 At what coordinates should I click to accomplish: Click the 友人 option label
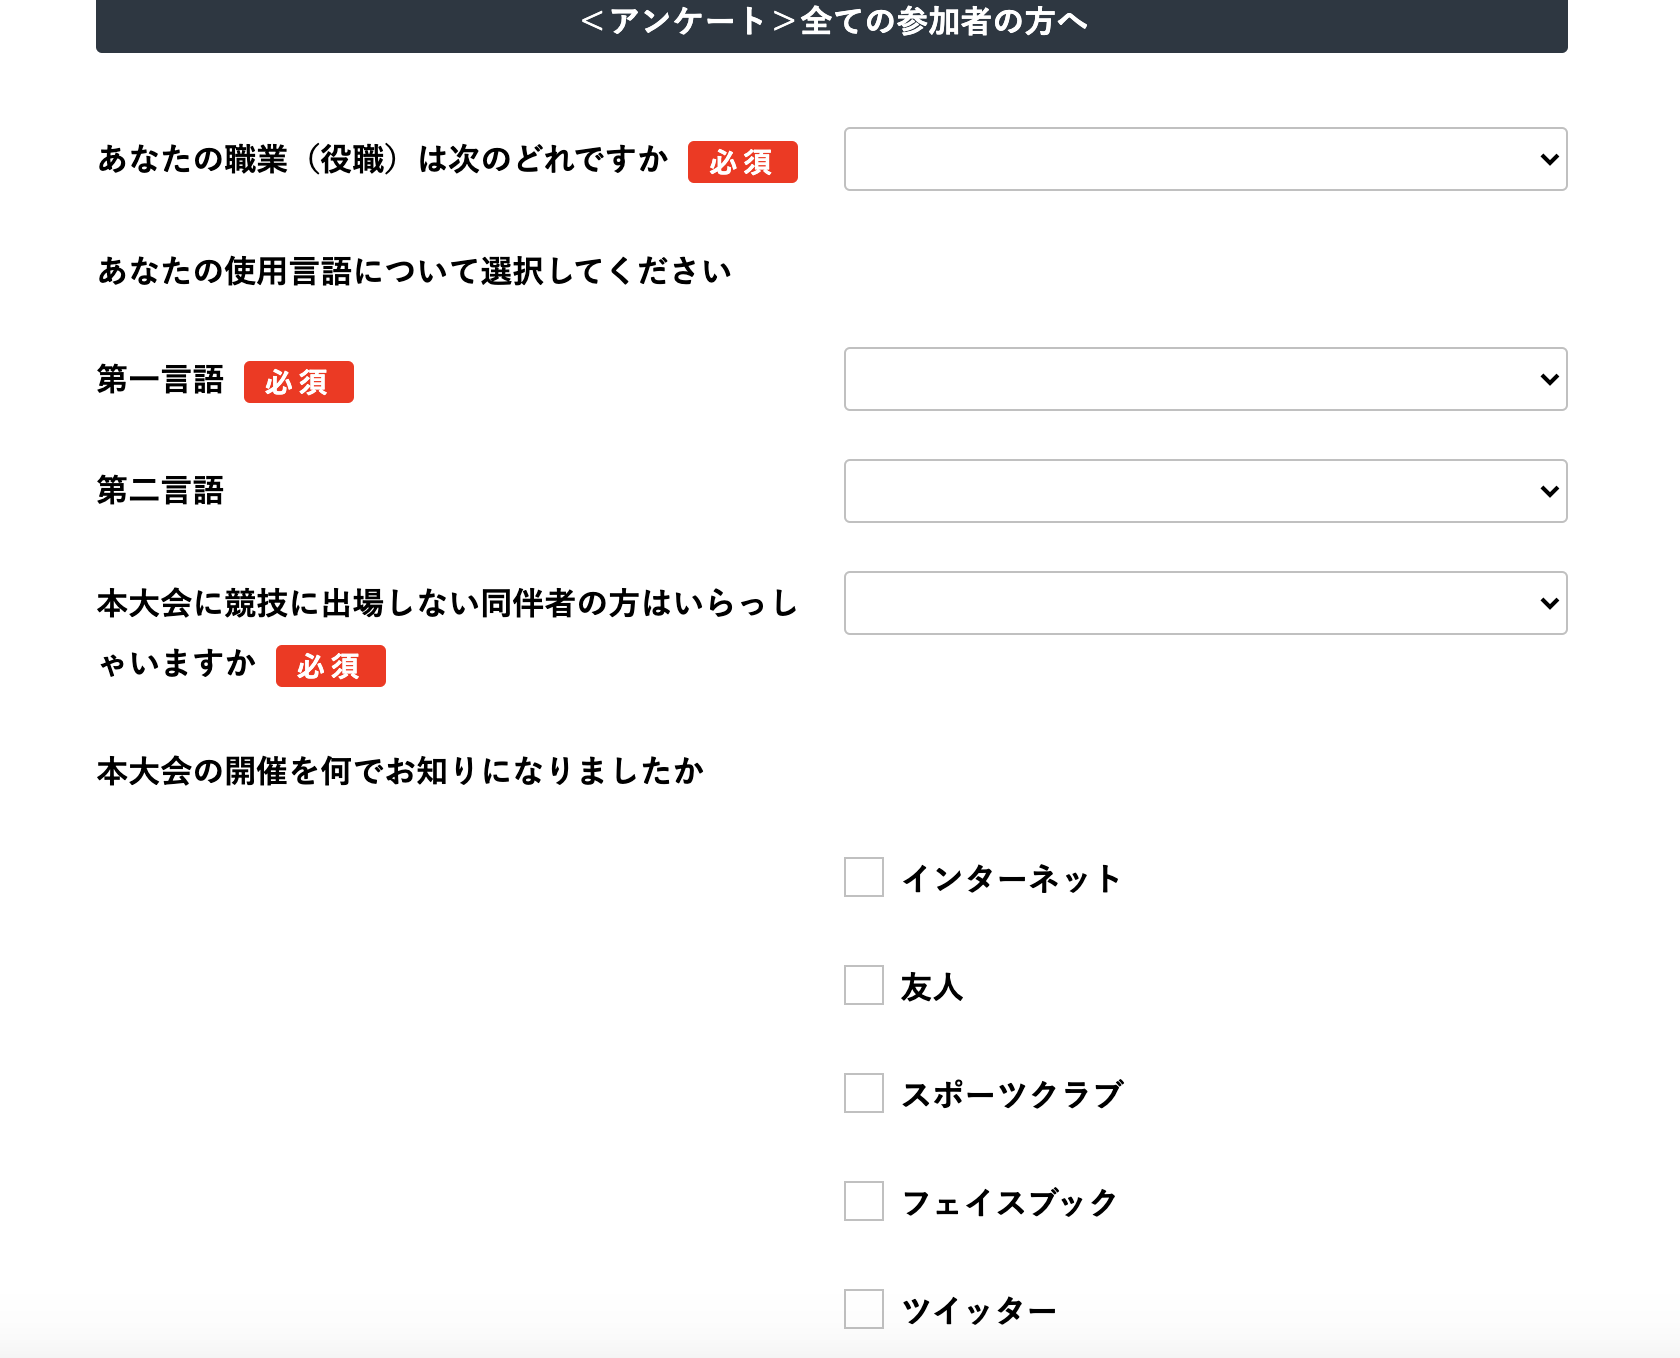pyautogui.click(x=932, y=987)
